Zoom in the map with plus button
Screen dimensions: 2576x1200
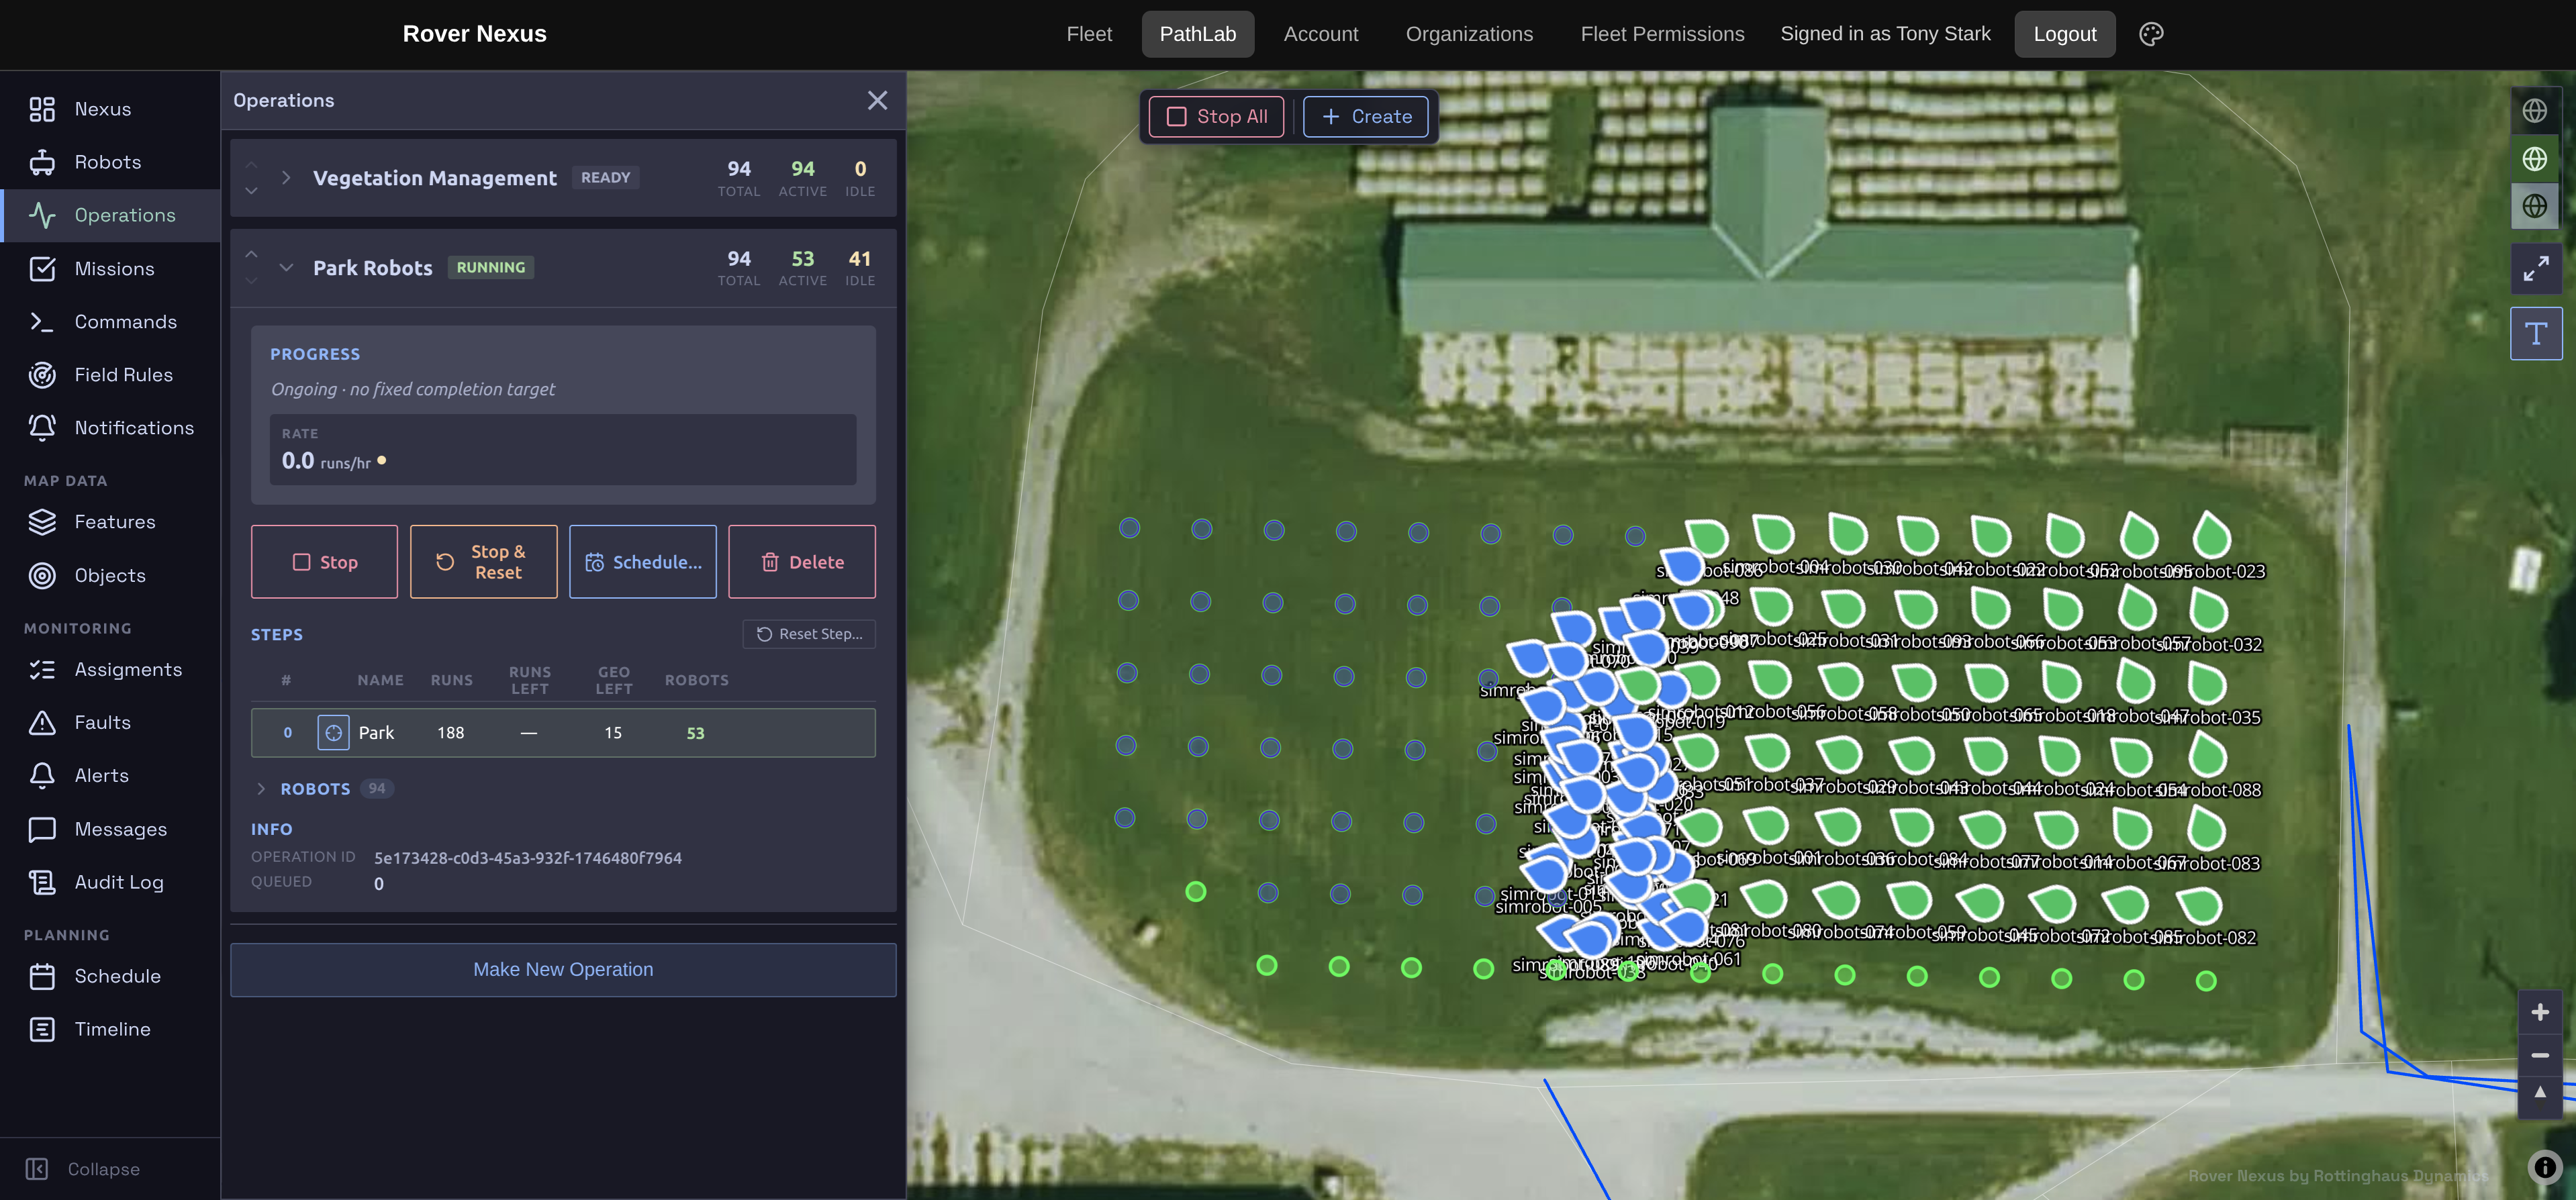pos(2539,1013)
